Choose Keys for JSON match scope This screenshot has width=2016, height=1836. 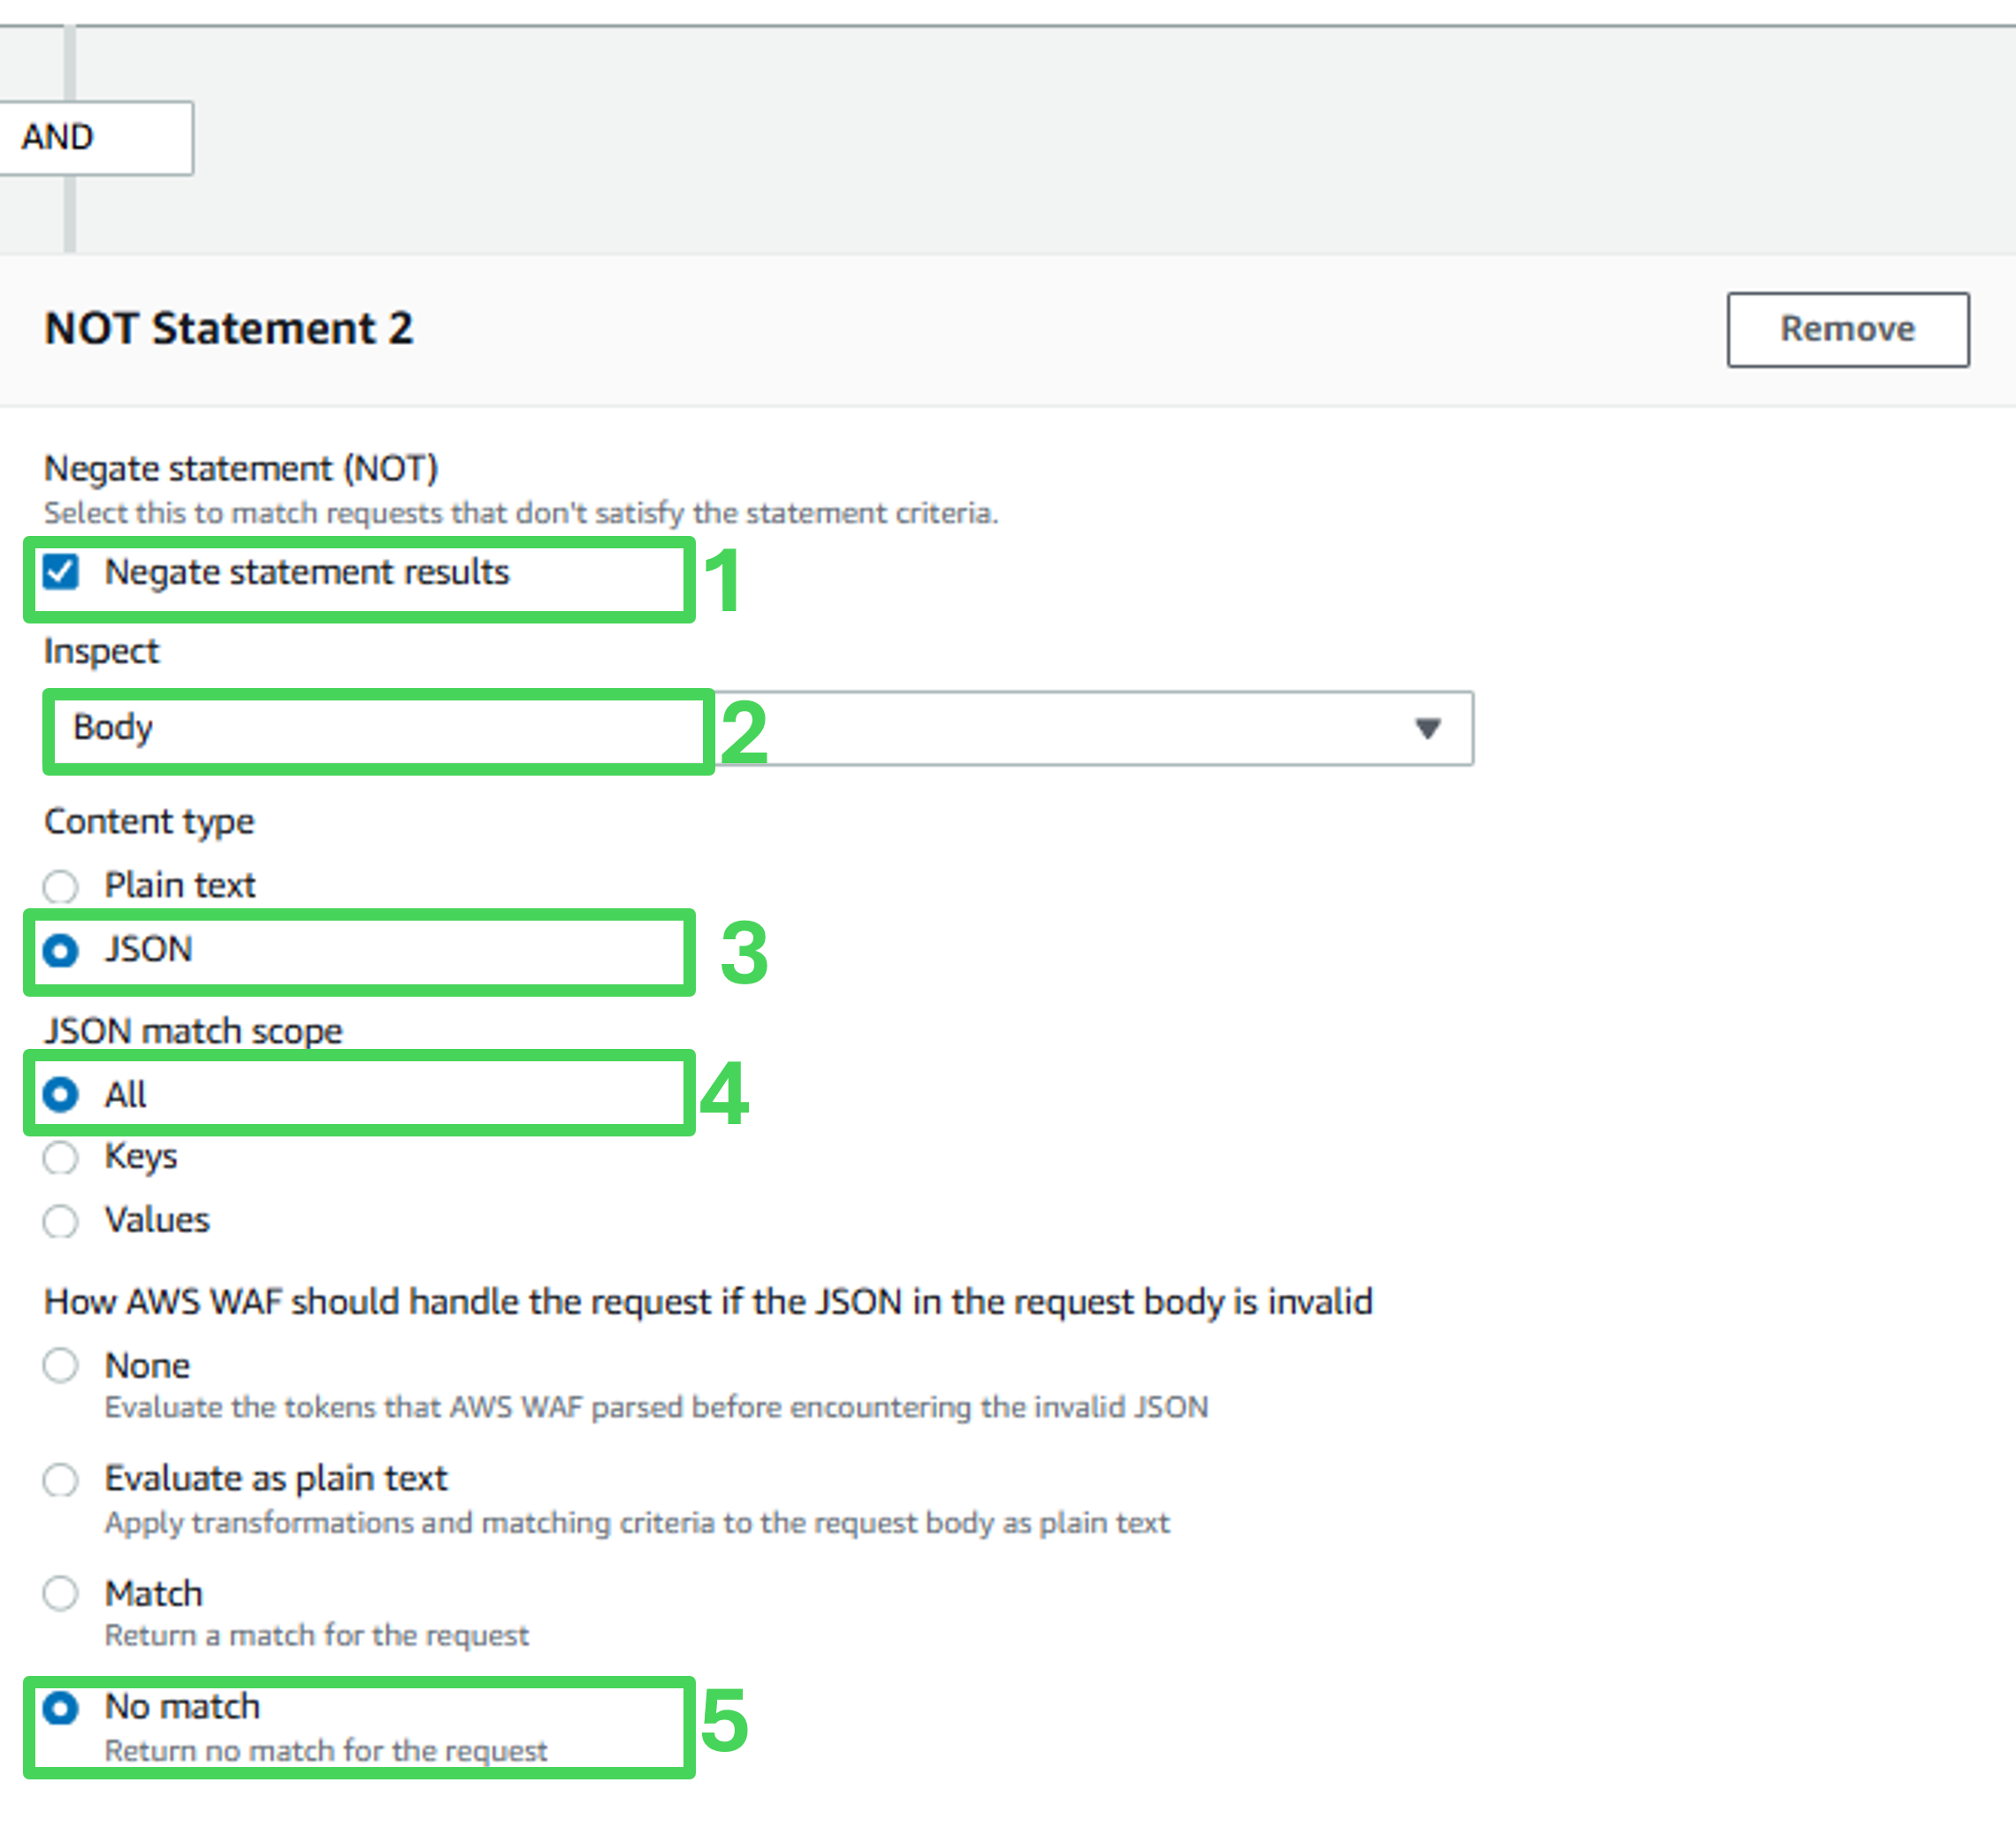[x=61, y=1158]
